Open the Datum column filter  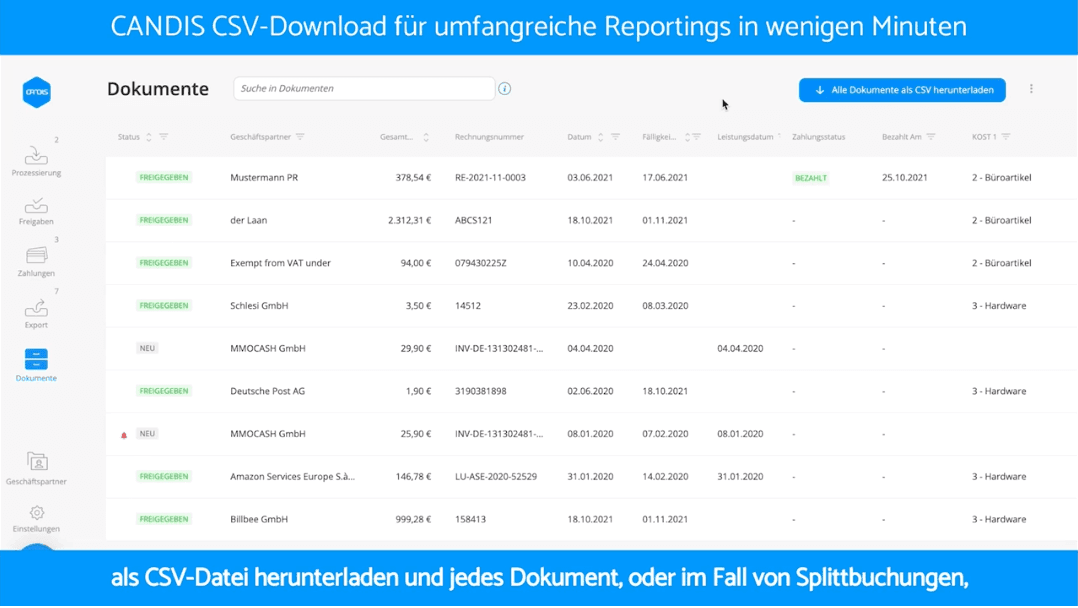615,137
